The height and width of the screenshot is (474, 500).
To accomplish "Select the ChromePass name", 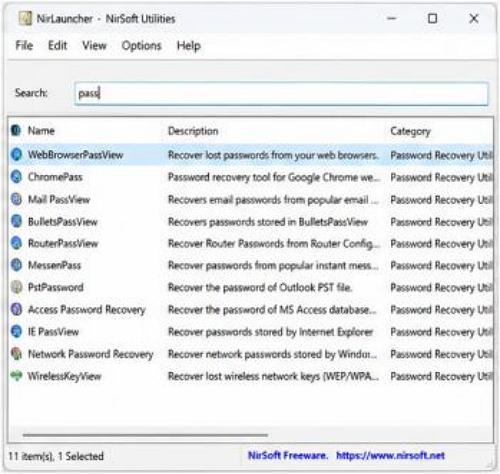I will coord(55,177).
